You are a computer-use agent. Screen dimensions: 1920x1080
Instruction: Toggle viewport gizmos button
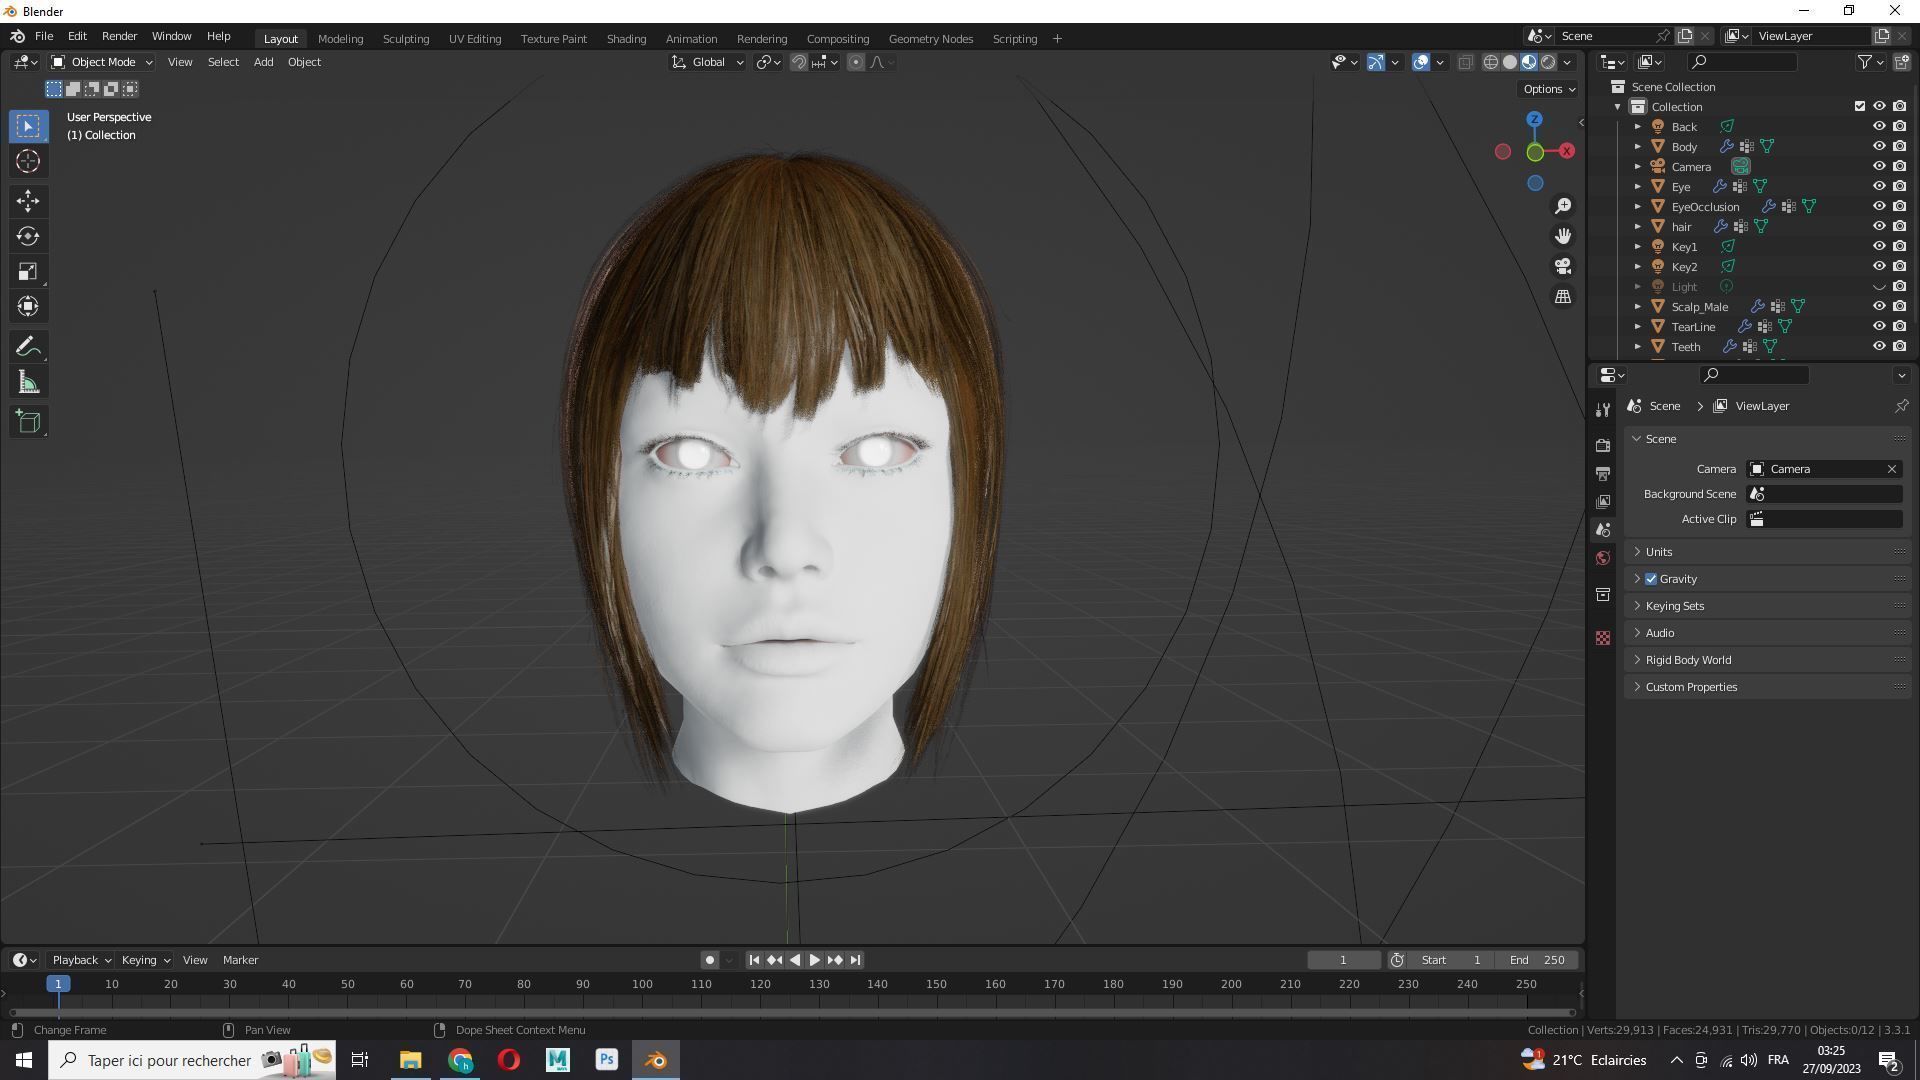pos(1376,62)
